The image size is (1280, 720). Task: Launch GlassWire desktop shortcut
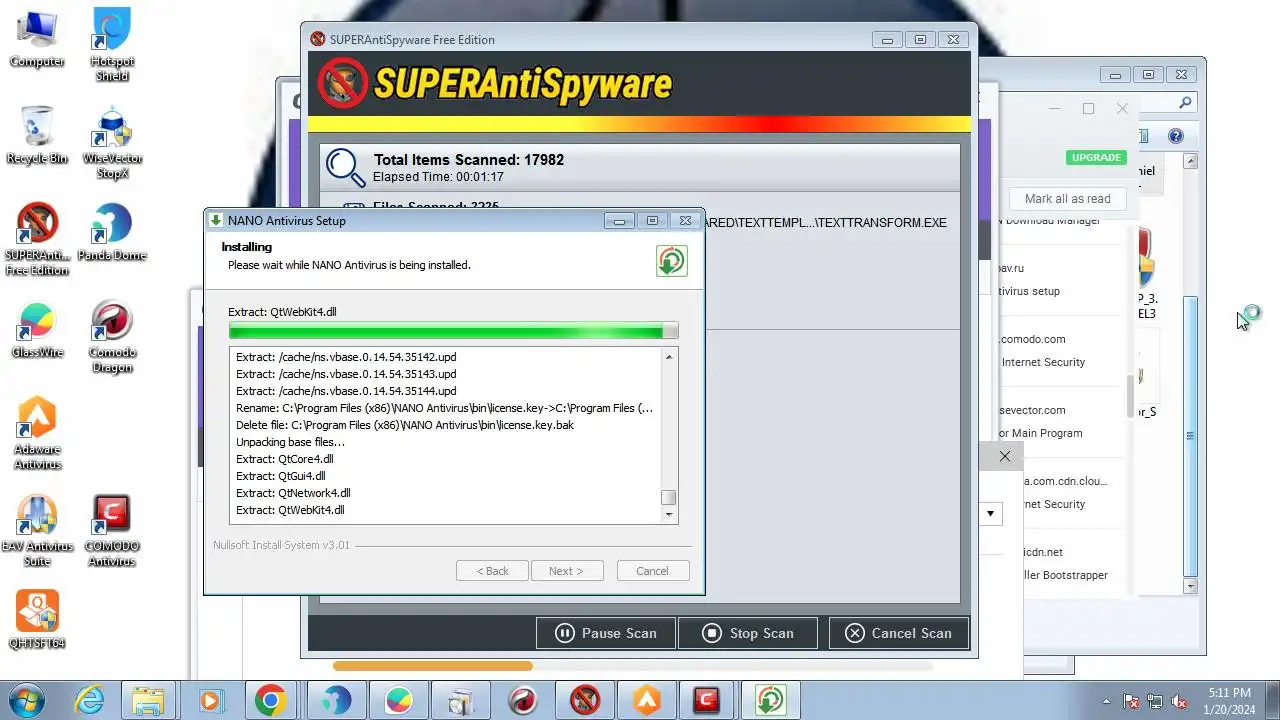[37, 329]
